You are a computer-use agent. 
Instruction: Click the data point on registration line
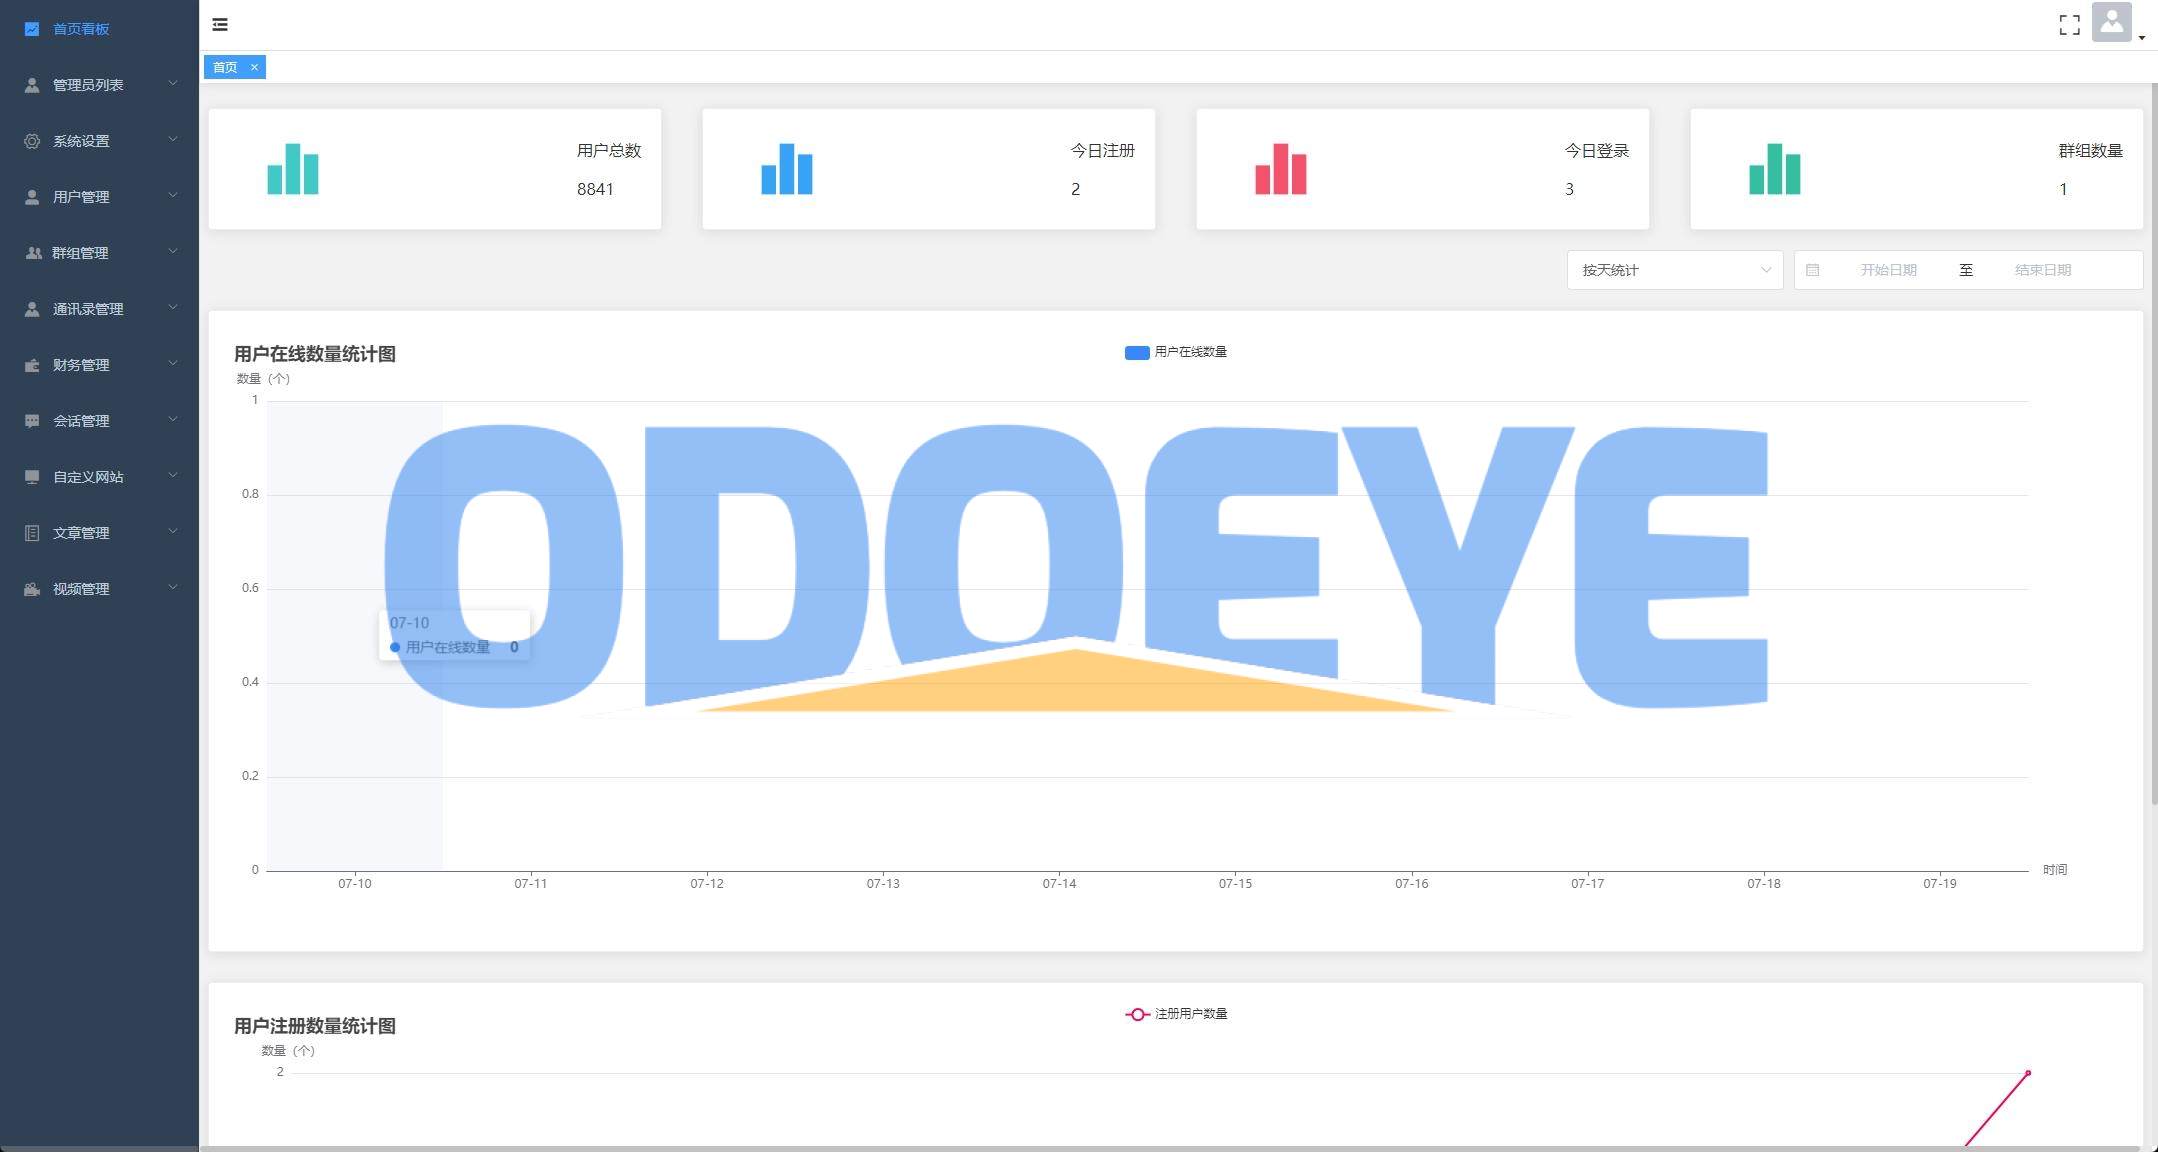(2028, 1073)
